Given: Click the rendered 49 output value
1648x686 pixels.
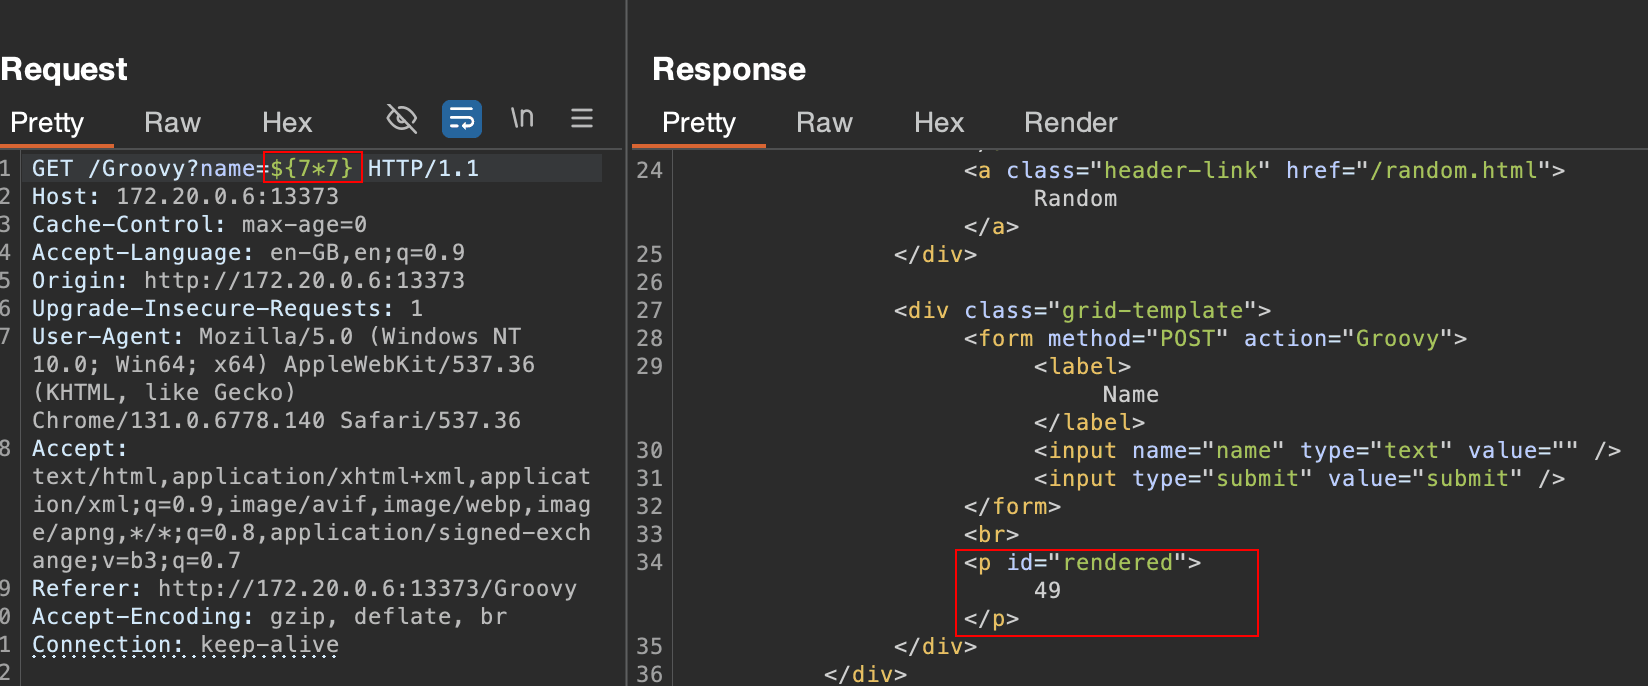Looking at the screenshot, I should tap(1047, 591).
